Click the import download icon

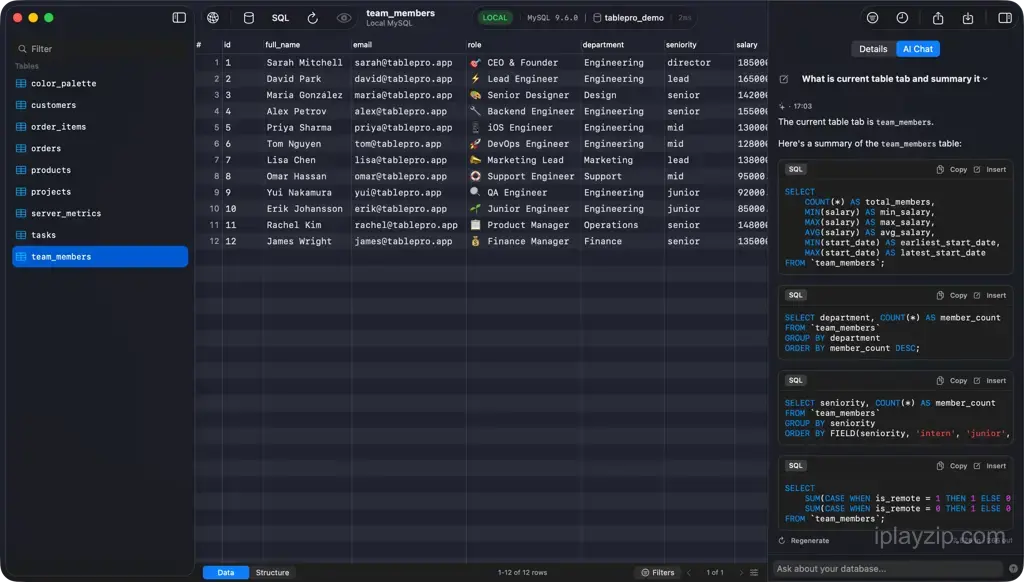968,18
